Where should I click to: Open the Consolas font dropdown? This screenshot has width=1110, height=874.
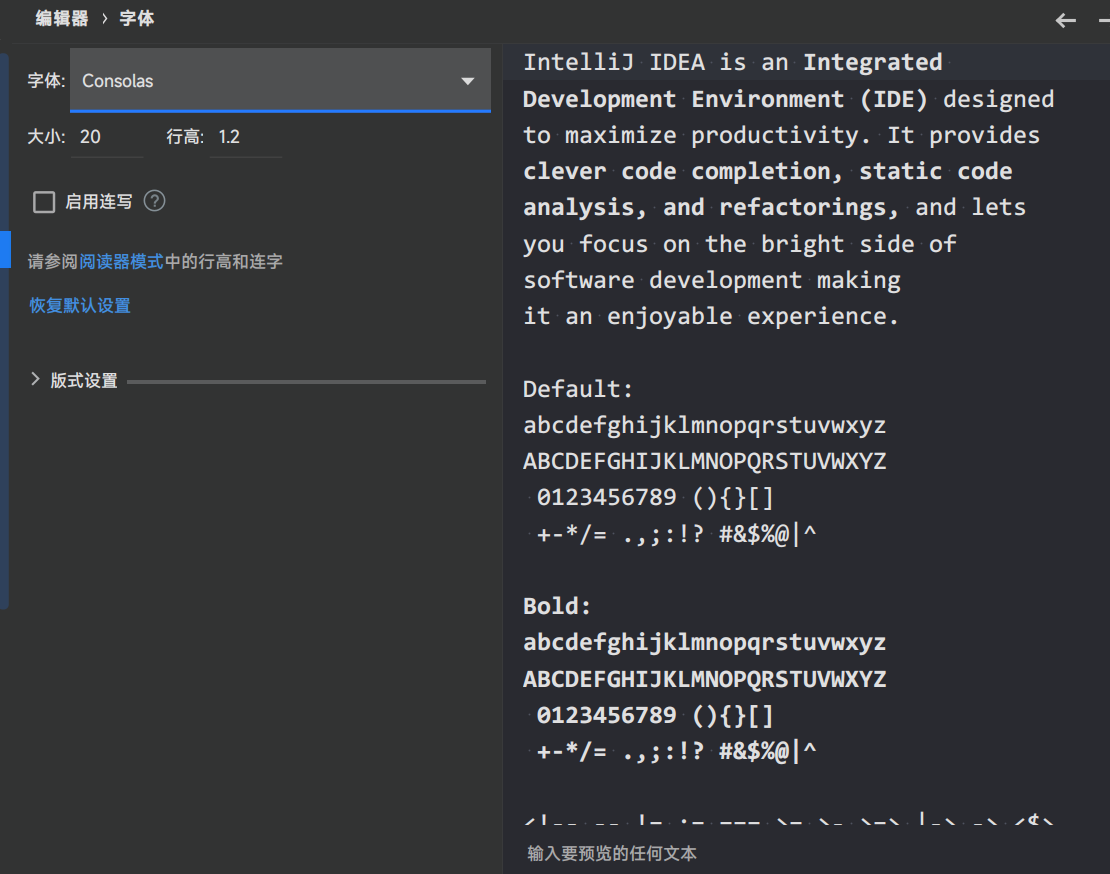280,80
